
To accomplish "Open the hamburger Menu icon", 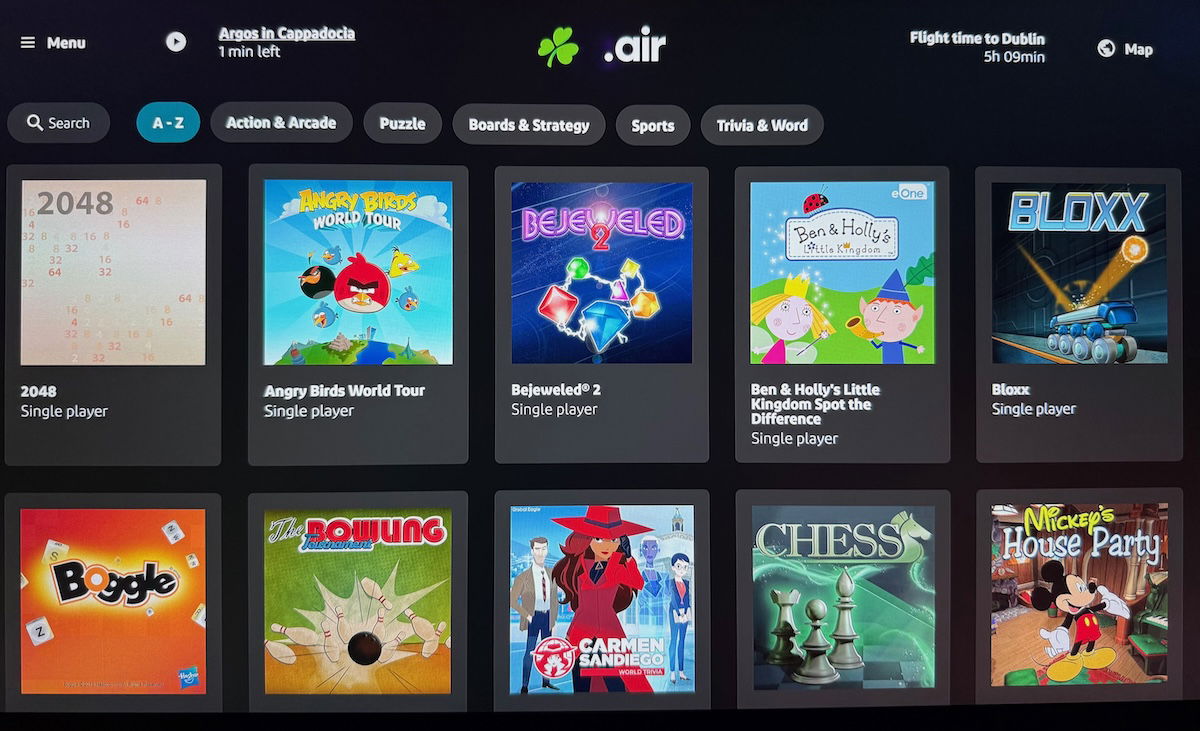I will (x=28, y=43).
